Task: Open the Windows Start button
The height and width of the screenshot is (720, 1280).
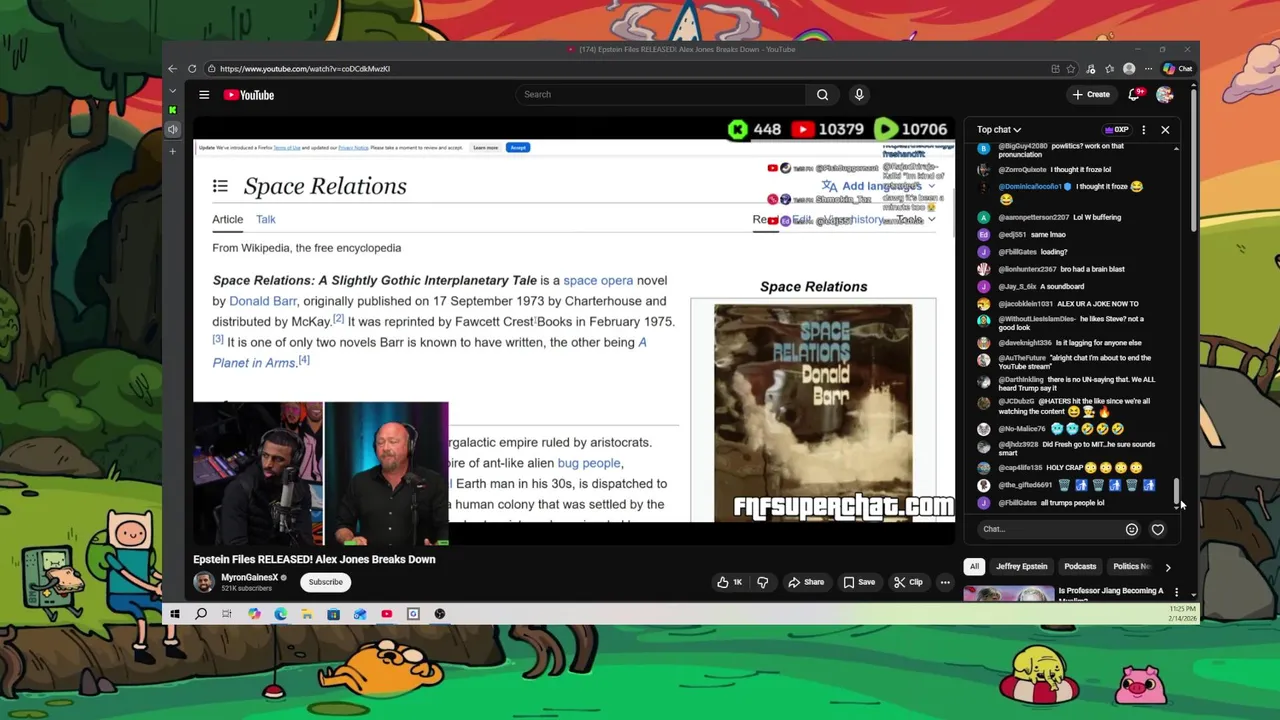Action: point(174,614)
